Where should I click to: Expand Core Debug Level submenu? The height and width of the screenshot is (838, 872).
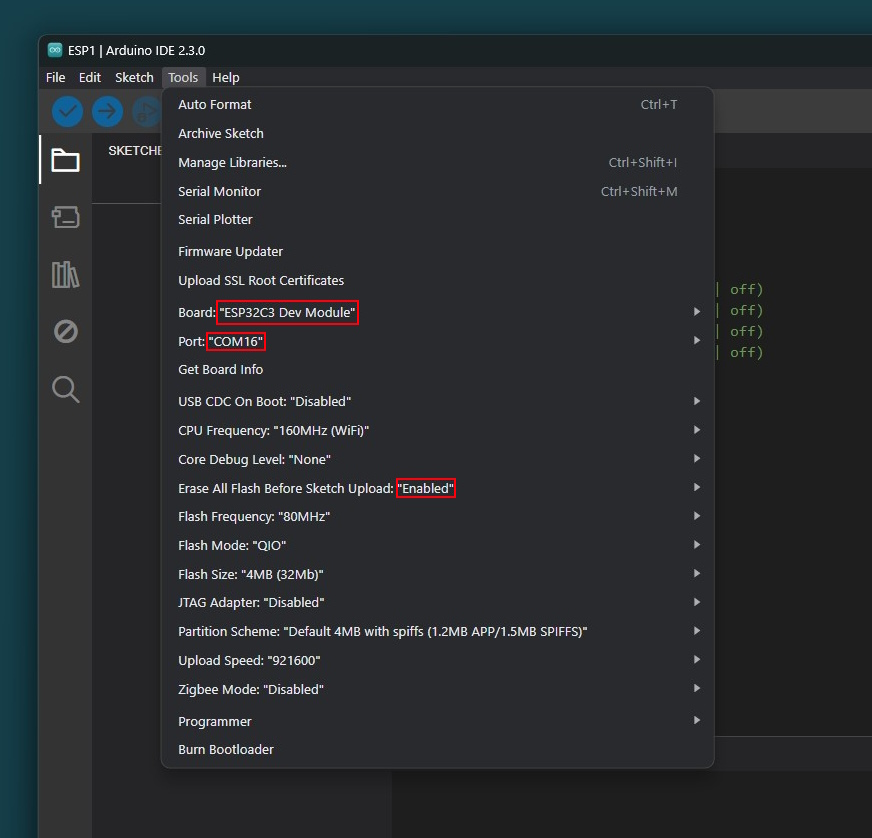coord(437,459)
